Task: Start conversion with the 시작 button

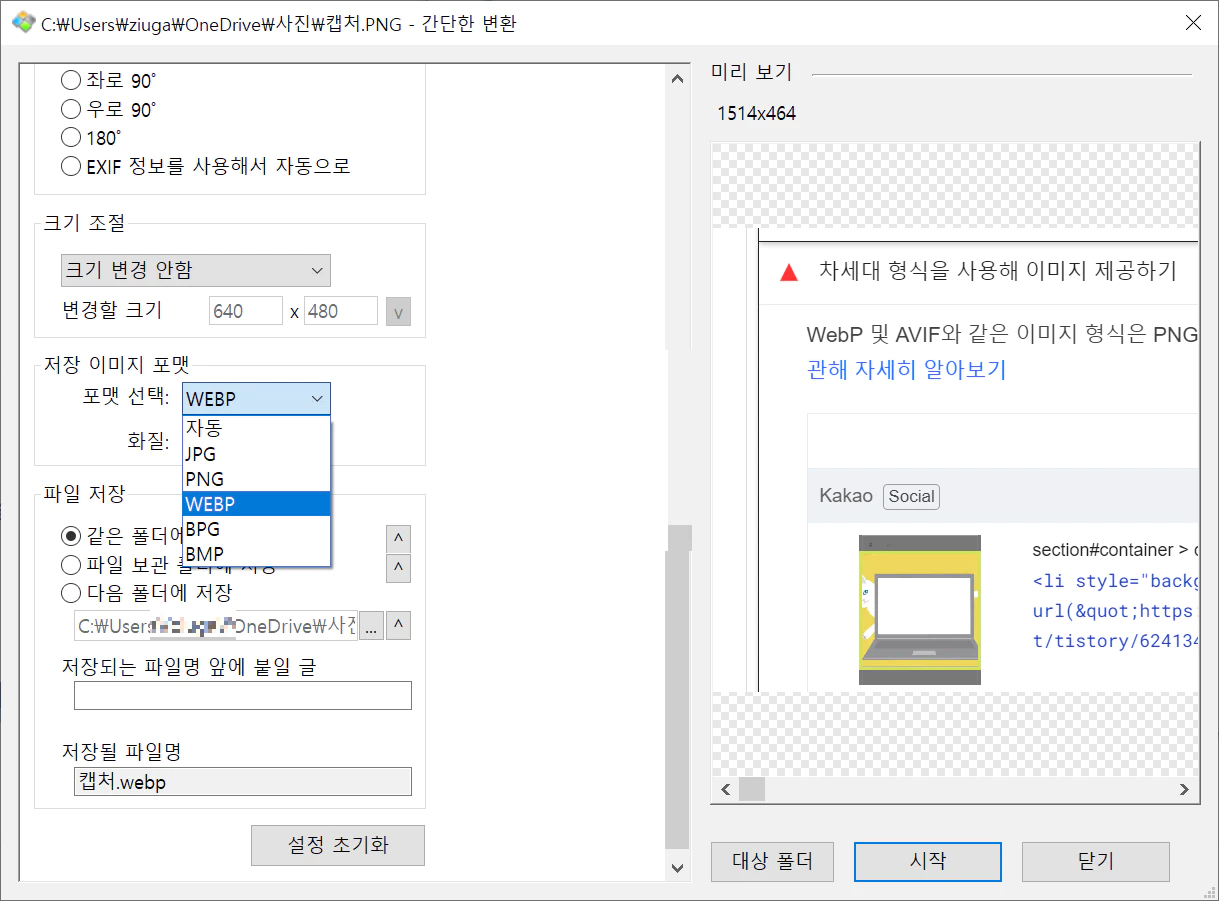Action: click(x=926, y=861)
